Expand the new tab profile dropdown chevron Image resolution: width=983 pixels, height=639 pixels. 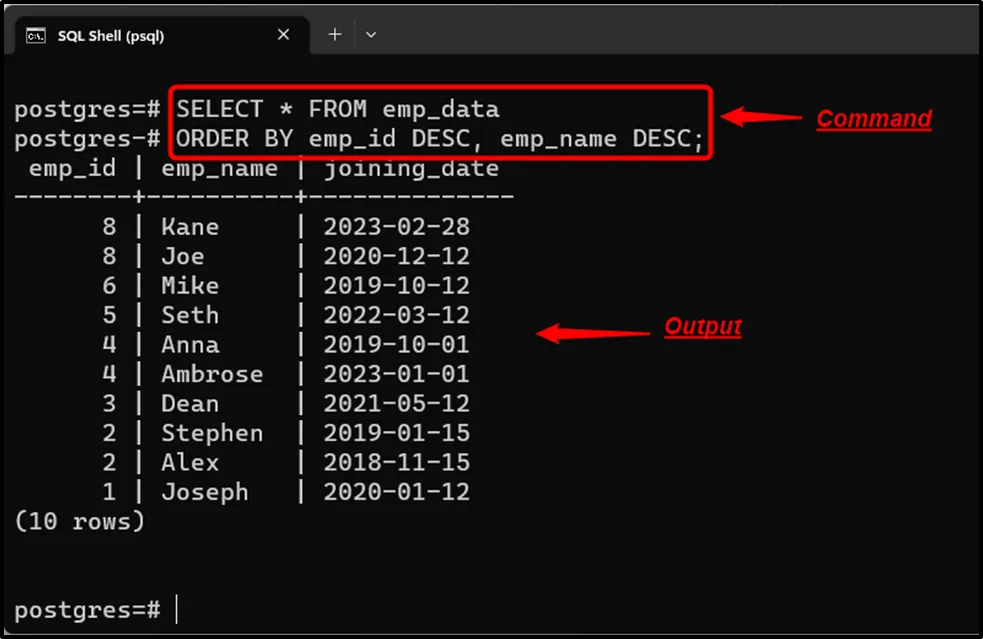[371, 35]
